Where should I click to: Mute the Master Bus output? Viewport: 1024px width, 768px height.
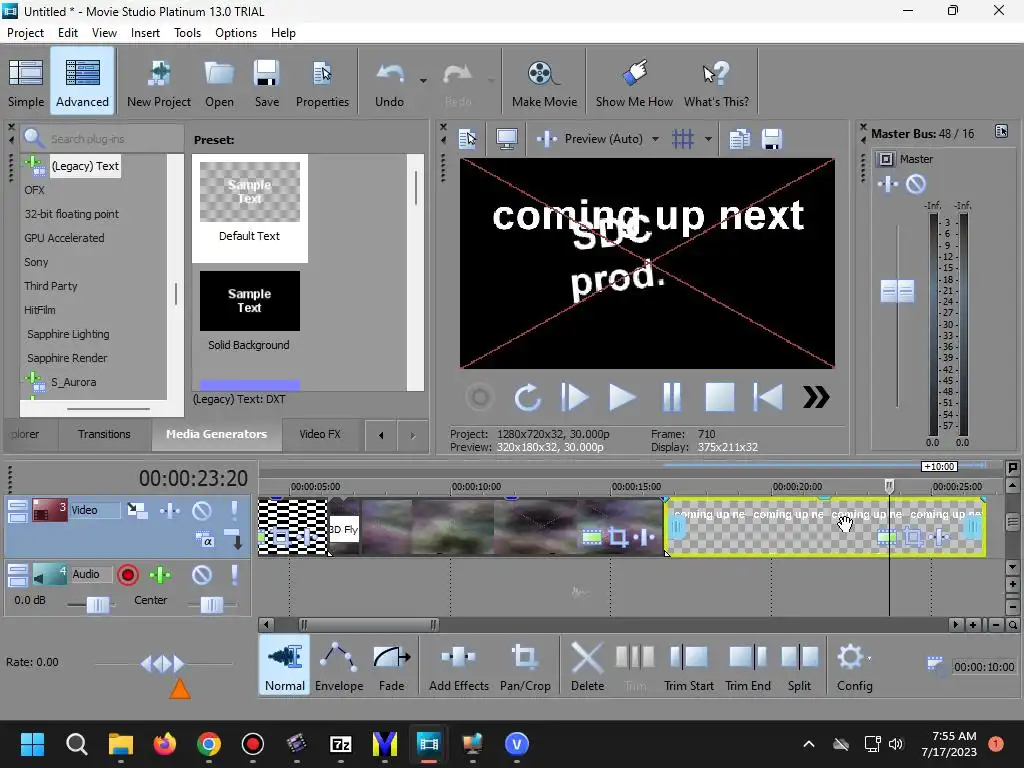click(916, 184)
